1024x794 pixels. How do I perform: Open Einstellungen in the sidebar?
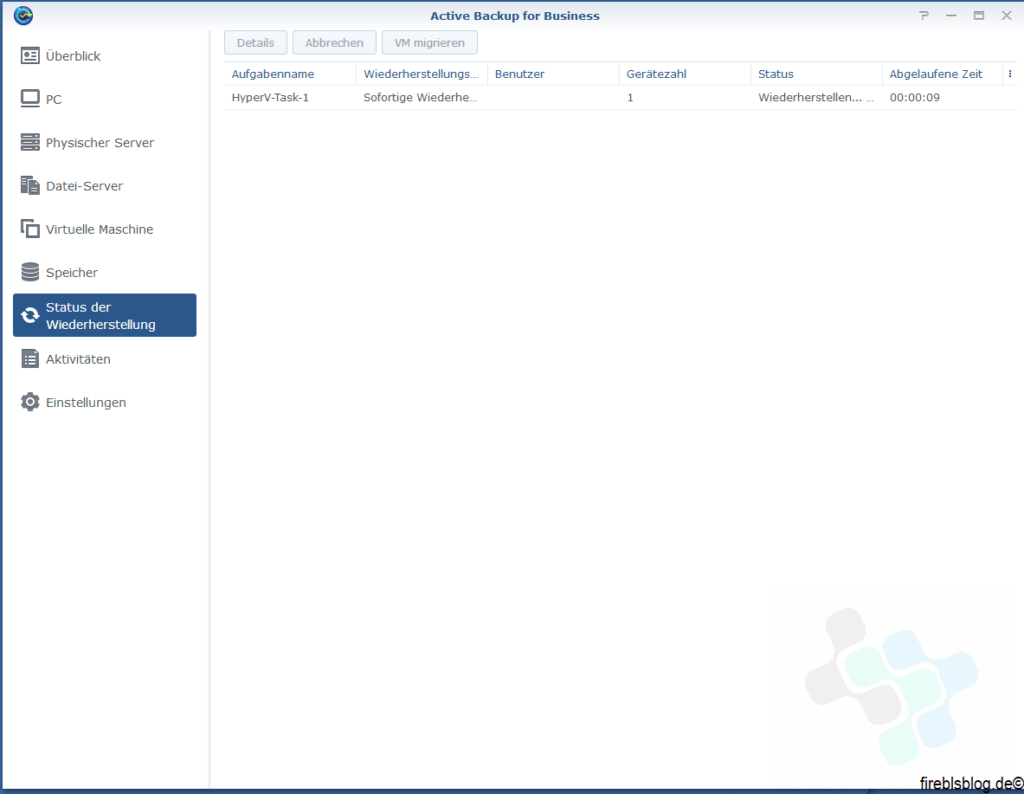point(104,402)
